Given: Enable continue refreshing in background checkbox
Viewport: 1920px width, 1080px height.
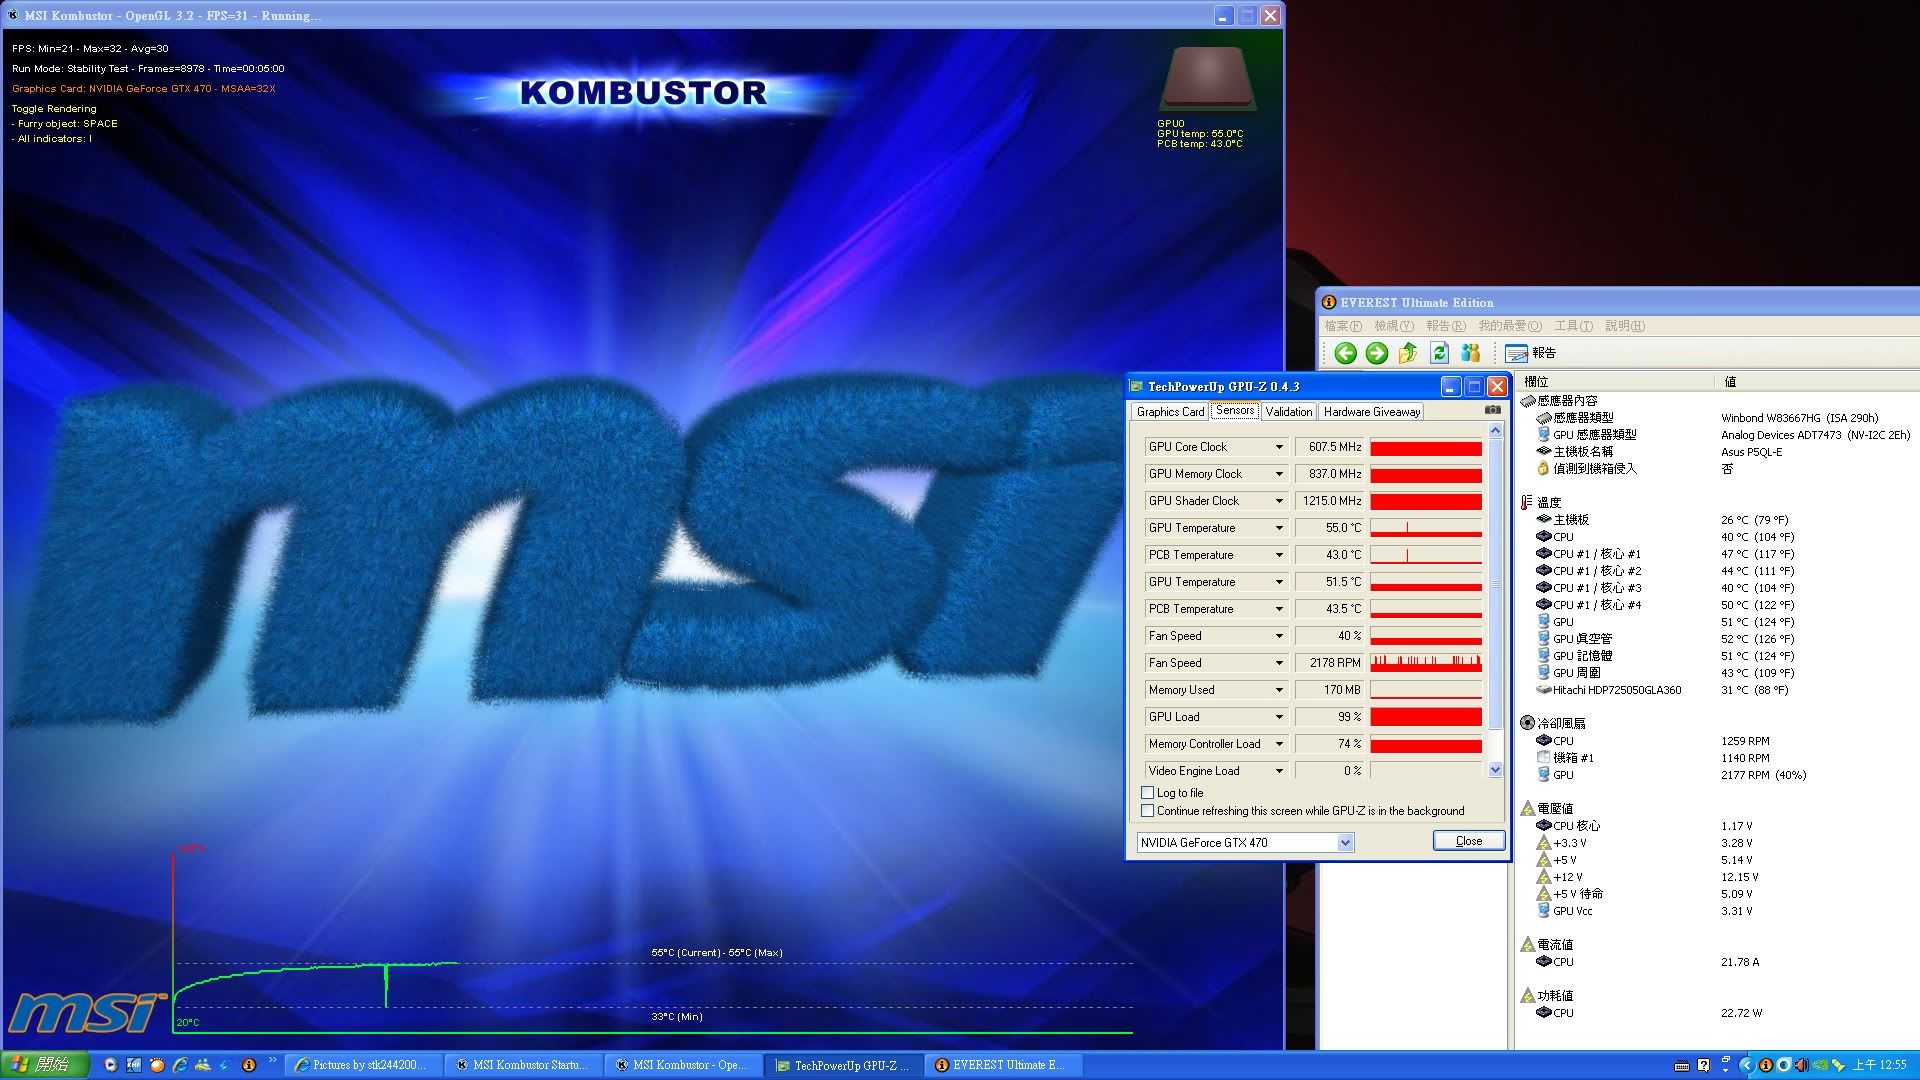Looking at the screenshot, I should coord(1148,811).
